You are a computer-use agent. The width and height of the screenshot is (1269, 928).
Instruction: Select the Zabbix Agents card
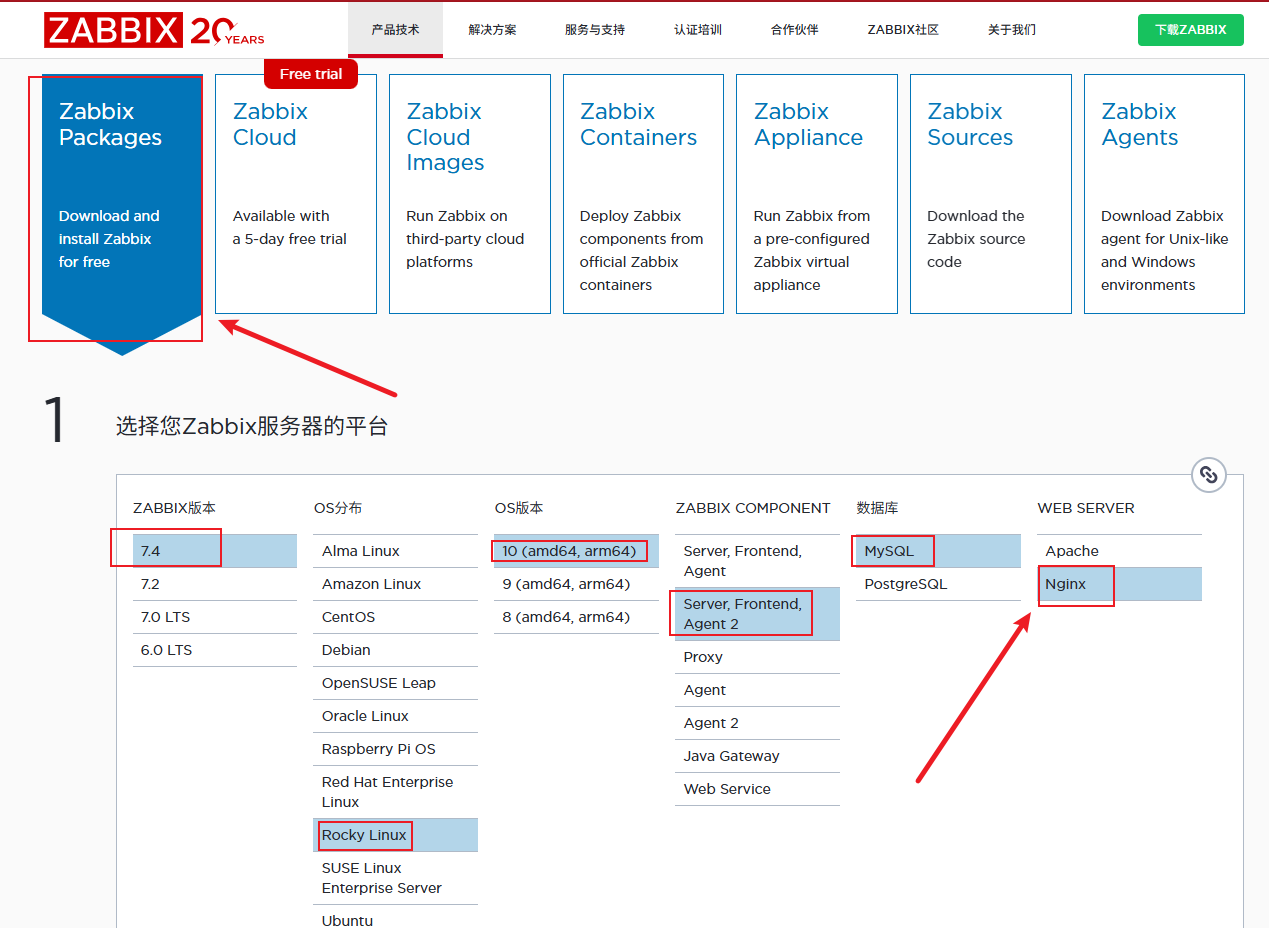coord(1164,194)
